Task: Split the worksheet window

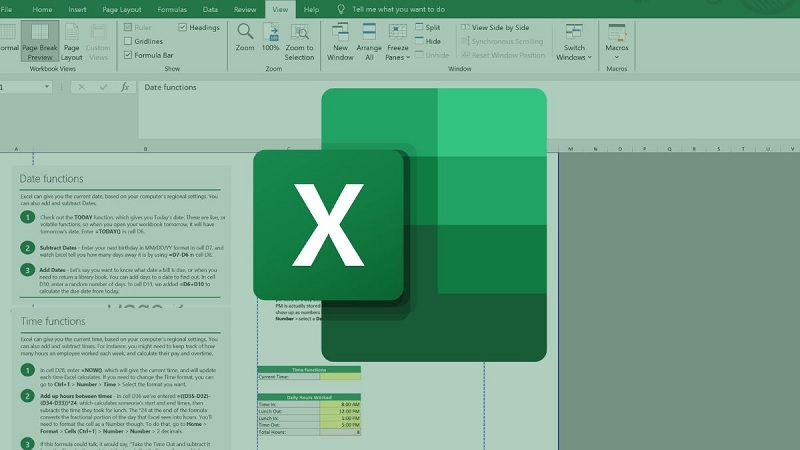Action: click(428, 27)
